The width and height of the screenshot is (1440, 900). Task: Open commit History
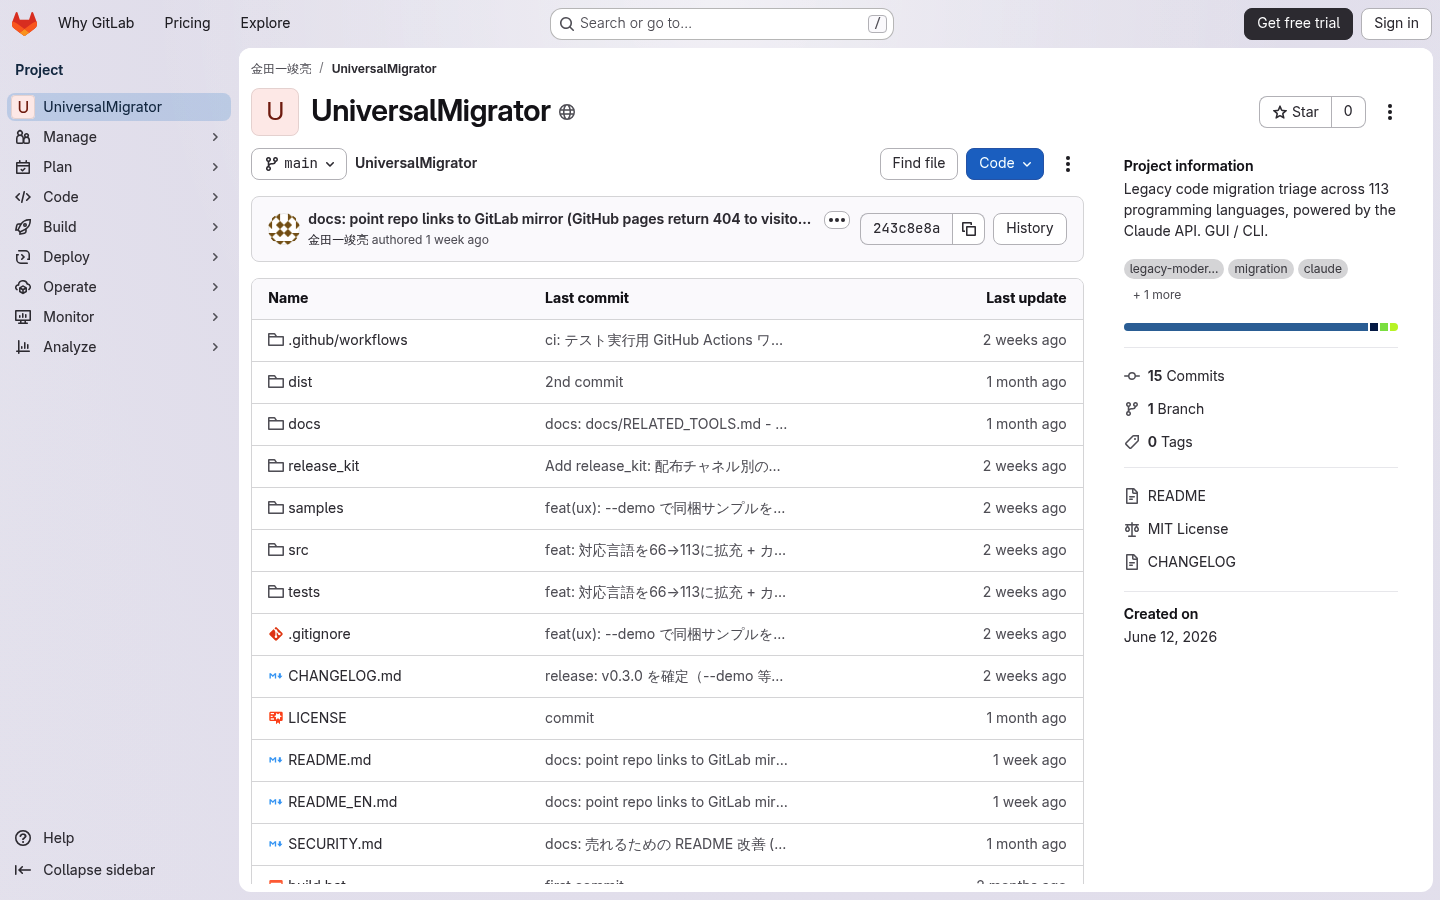[1030, 229]
